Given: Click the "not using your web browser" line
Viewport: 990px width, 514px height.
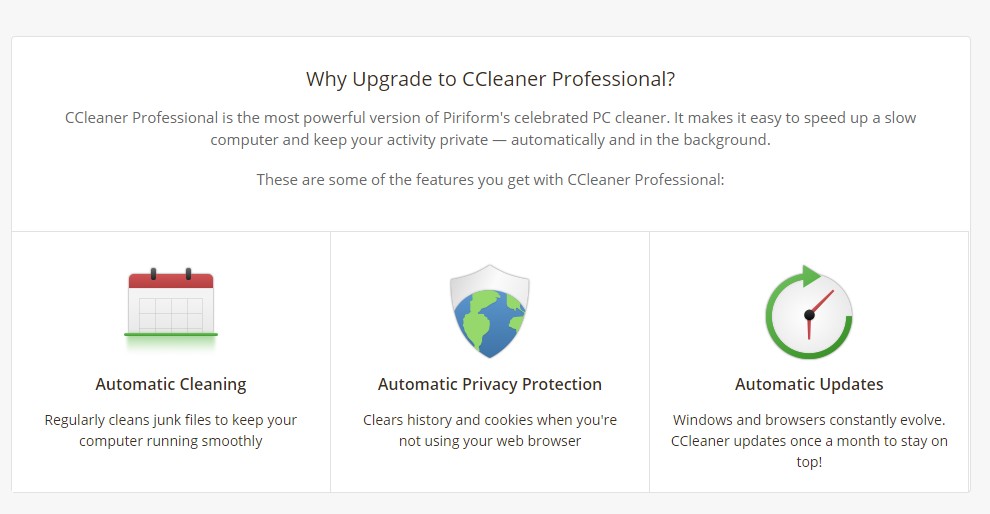Looking at the screenshot, I should point(490,441).
